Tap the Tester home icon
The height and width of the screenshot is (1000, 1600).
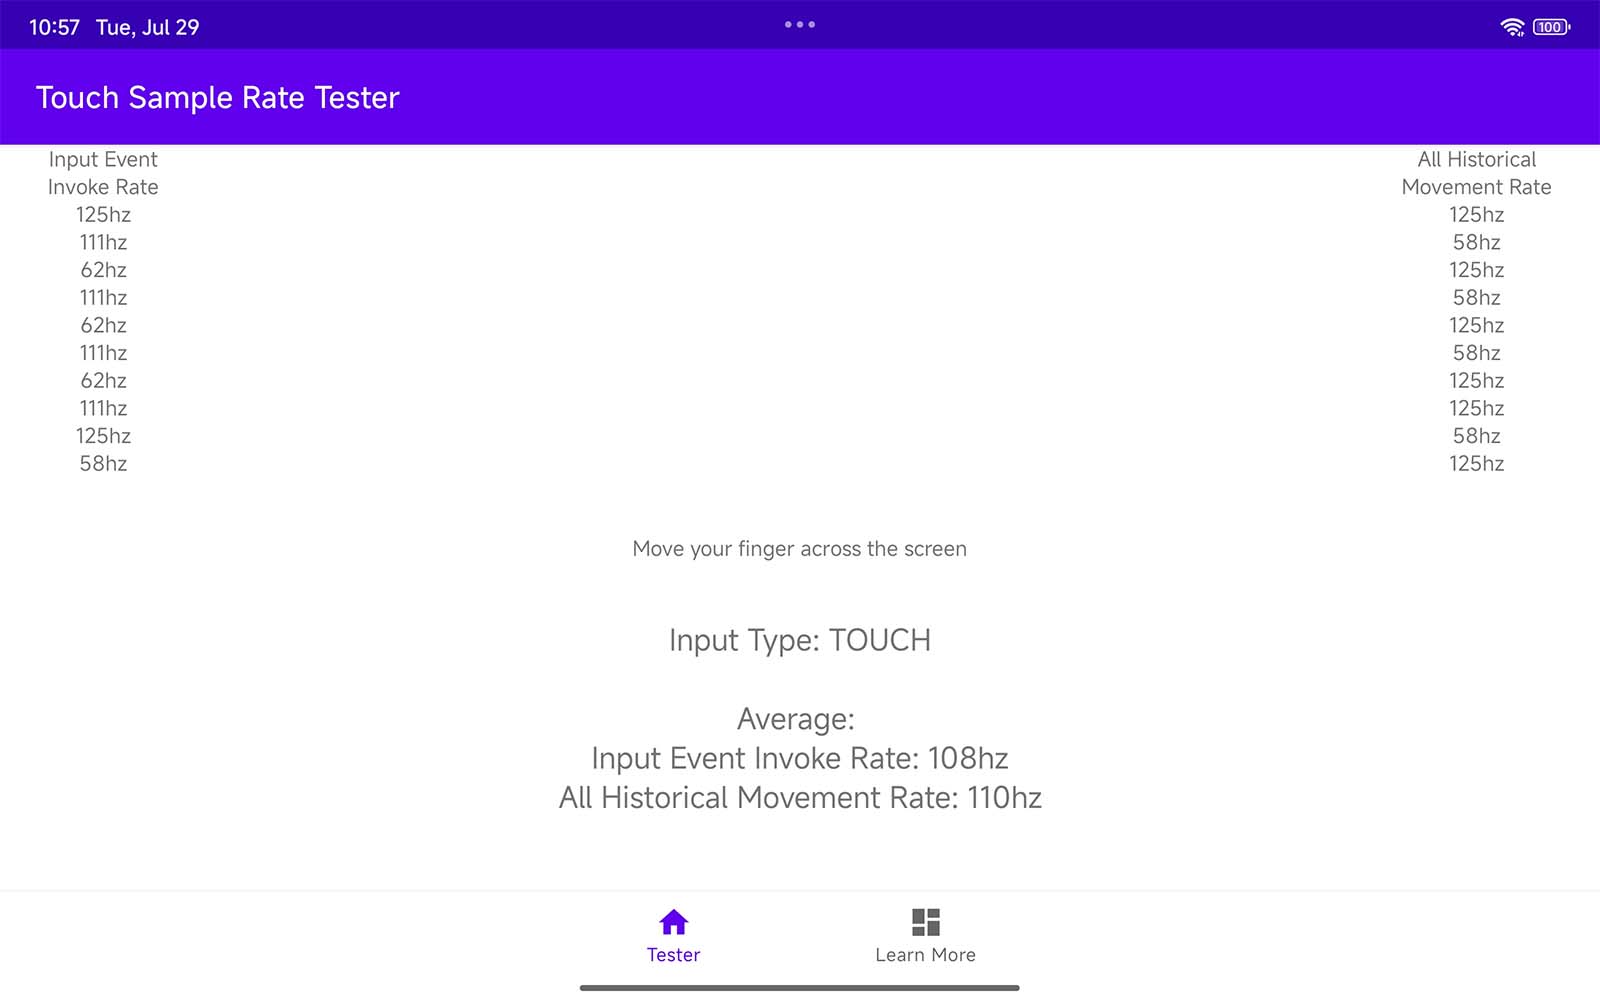coord(673,921)
